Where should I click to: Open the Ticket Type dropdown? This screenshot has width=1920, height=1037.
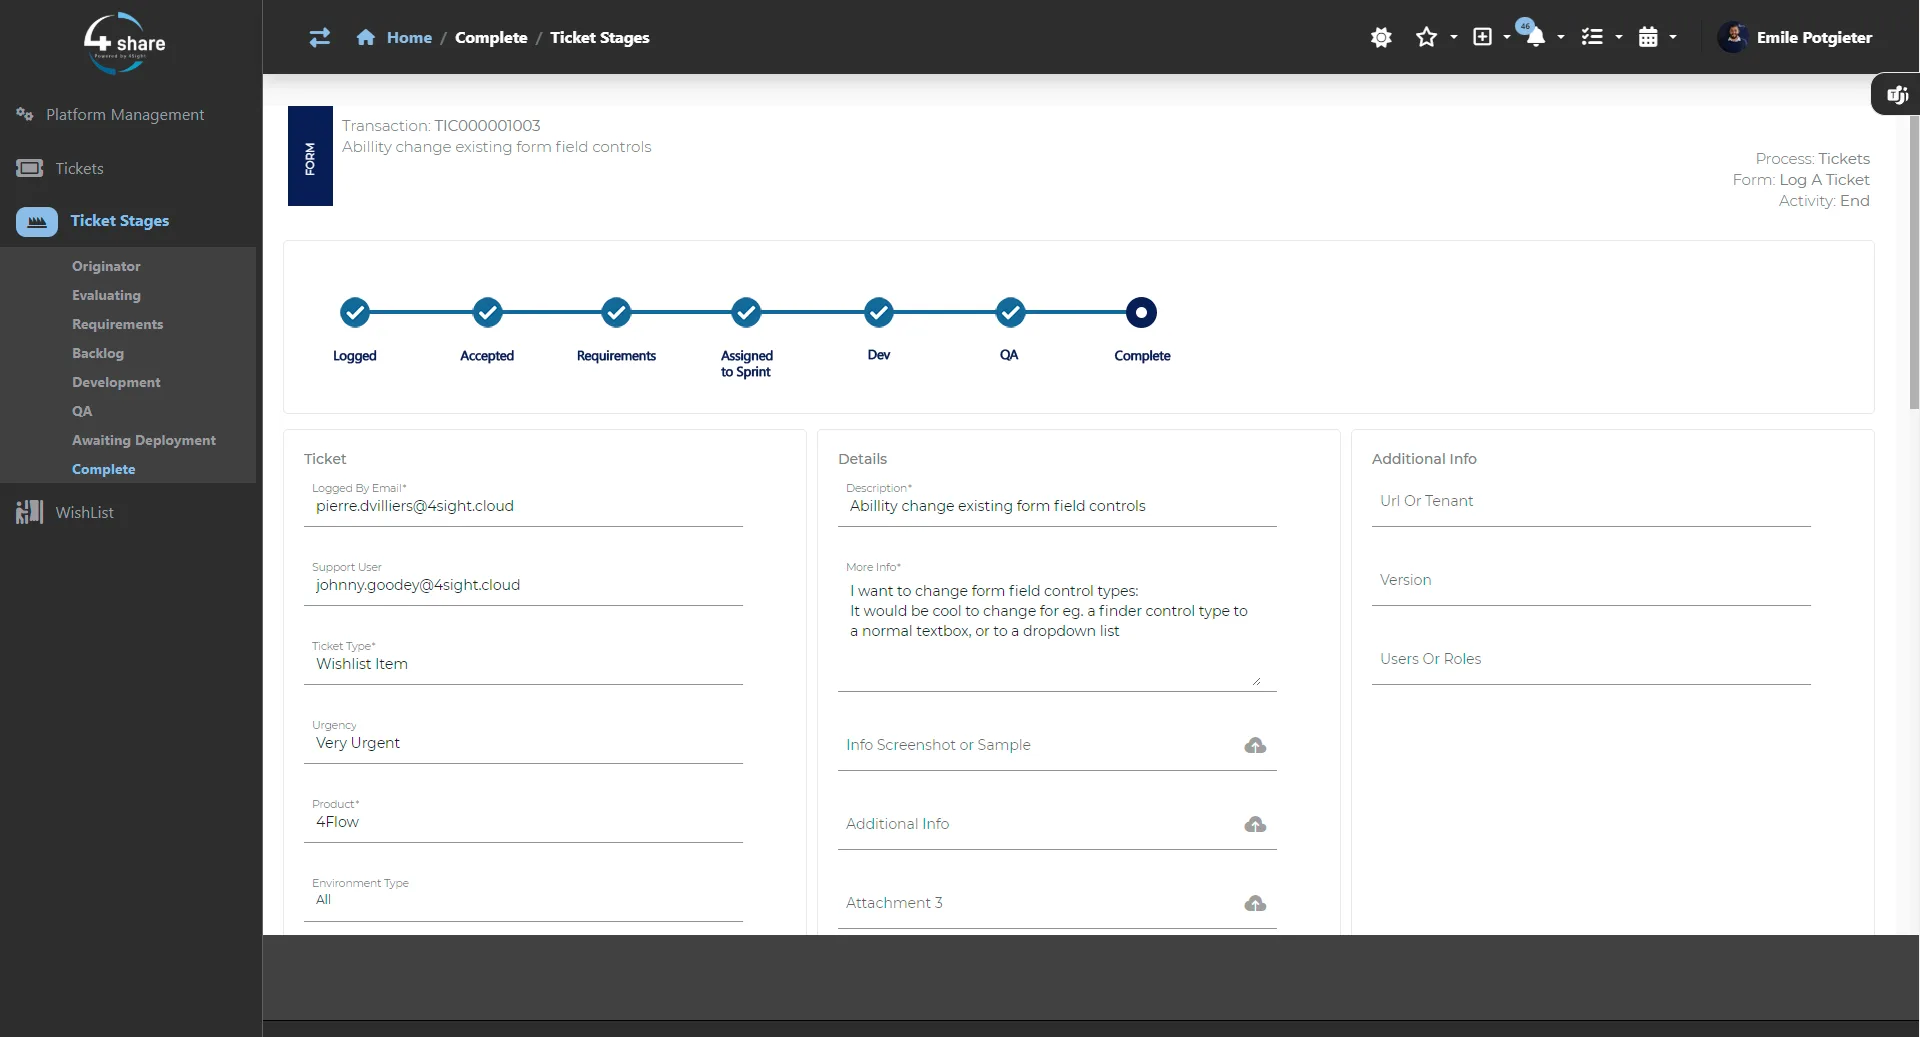pos(523,662)
